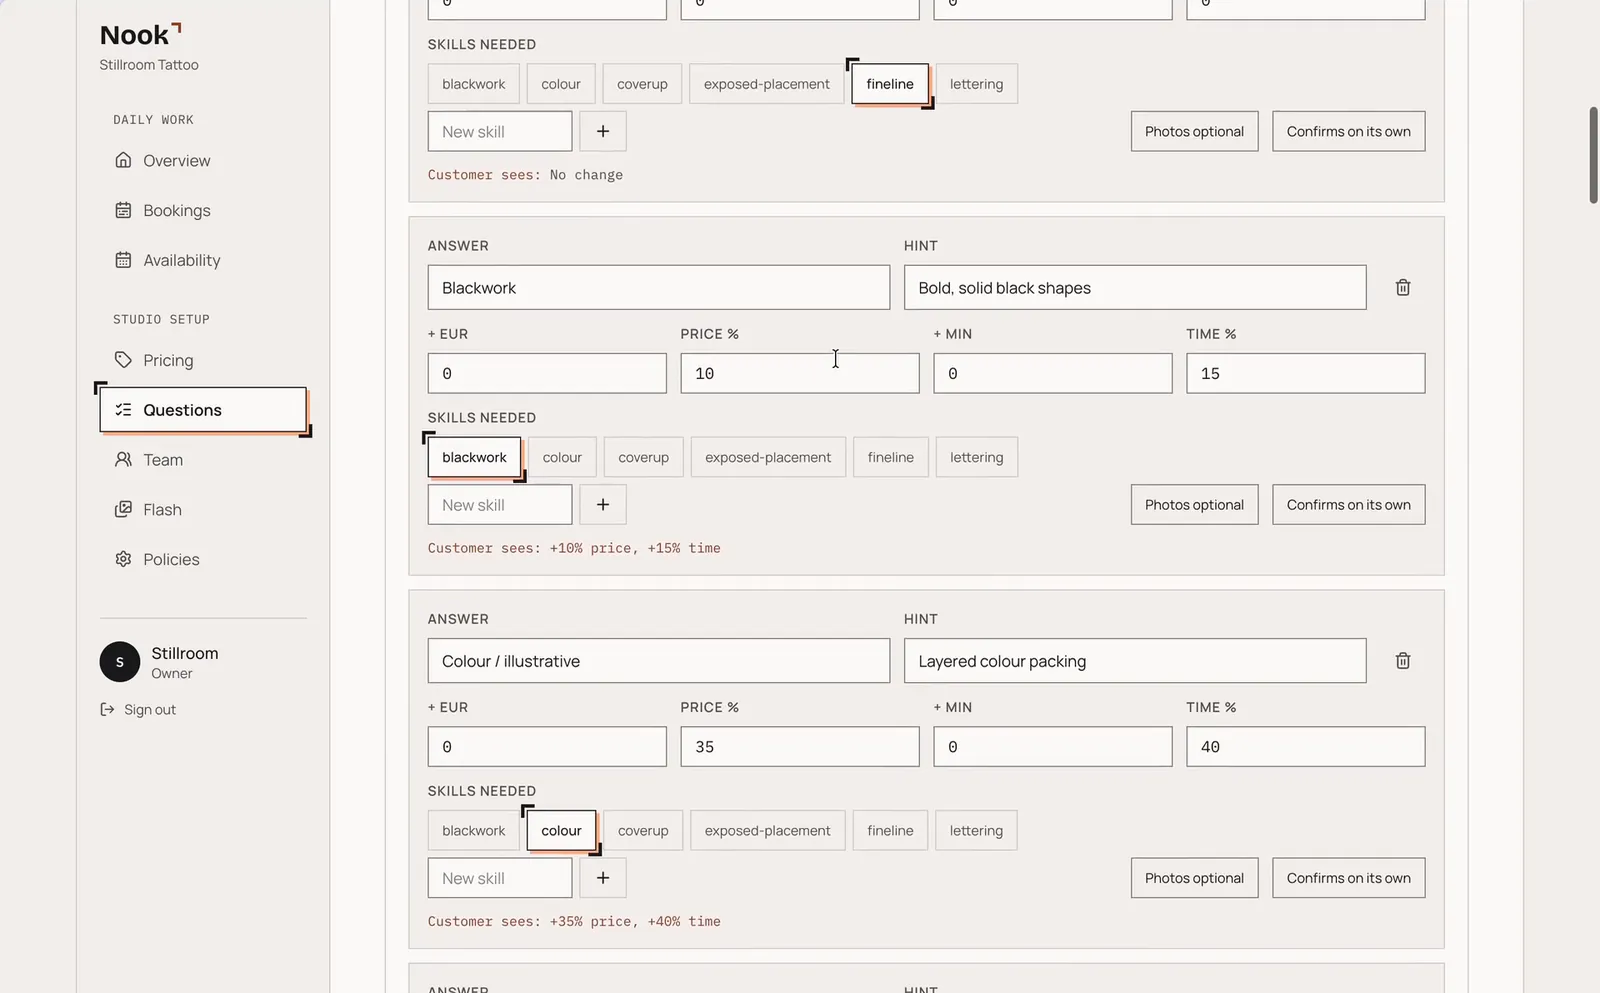Click the Team icon in sidebar

(x=123, y=460)
